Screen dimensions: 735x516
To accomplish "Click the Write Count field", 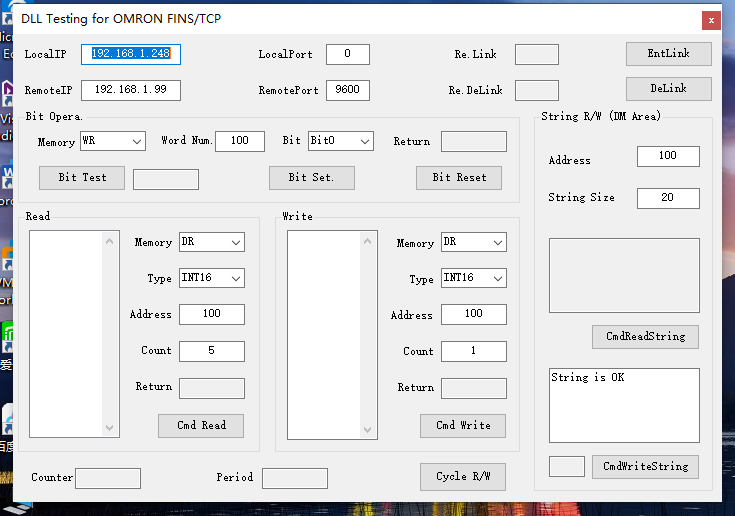I will point(474,351).
